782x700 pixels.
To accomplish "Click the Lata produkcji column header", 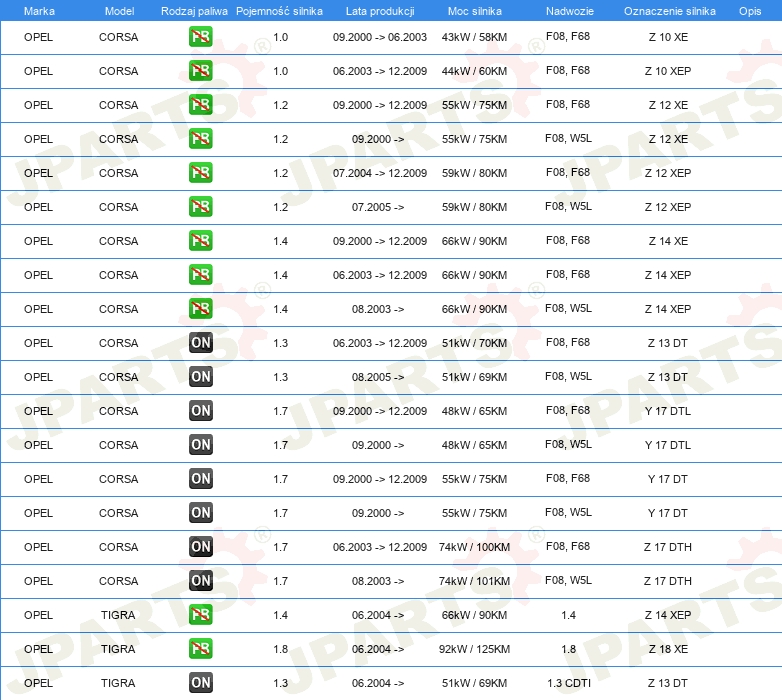I will 380,11.
